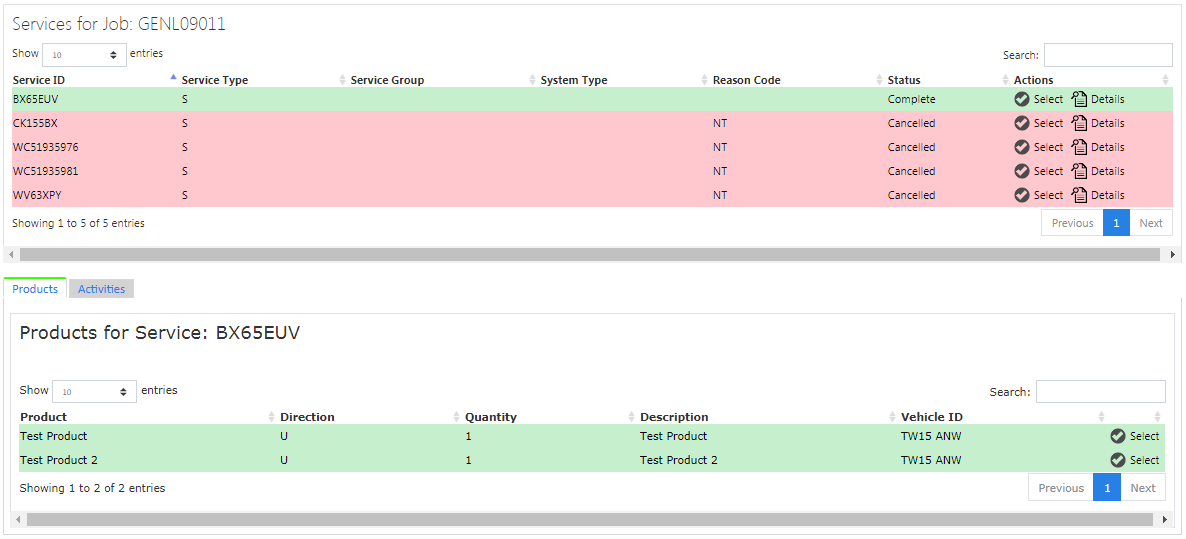This screenshot has height=539, width=1186.
Task: Click the Vehicle ID TW15 ANW in Test Product row
Action: (x=931, y=436)
